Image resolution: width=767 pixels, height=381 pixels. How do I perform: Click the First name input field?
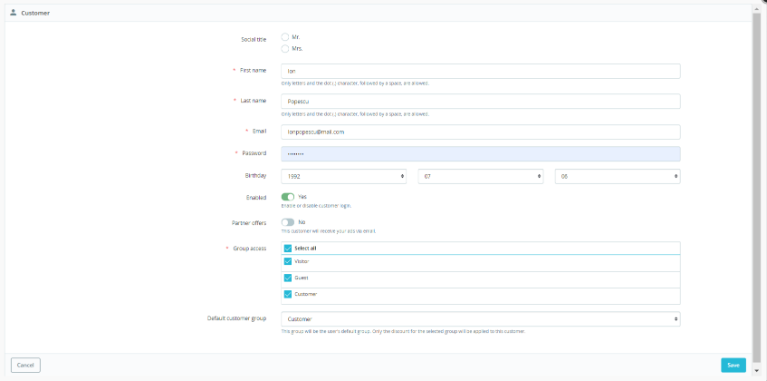click(x=480, y=71)
